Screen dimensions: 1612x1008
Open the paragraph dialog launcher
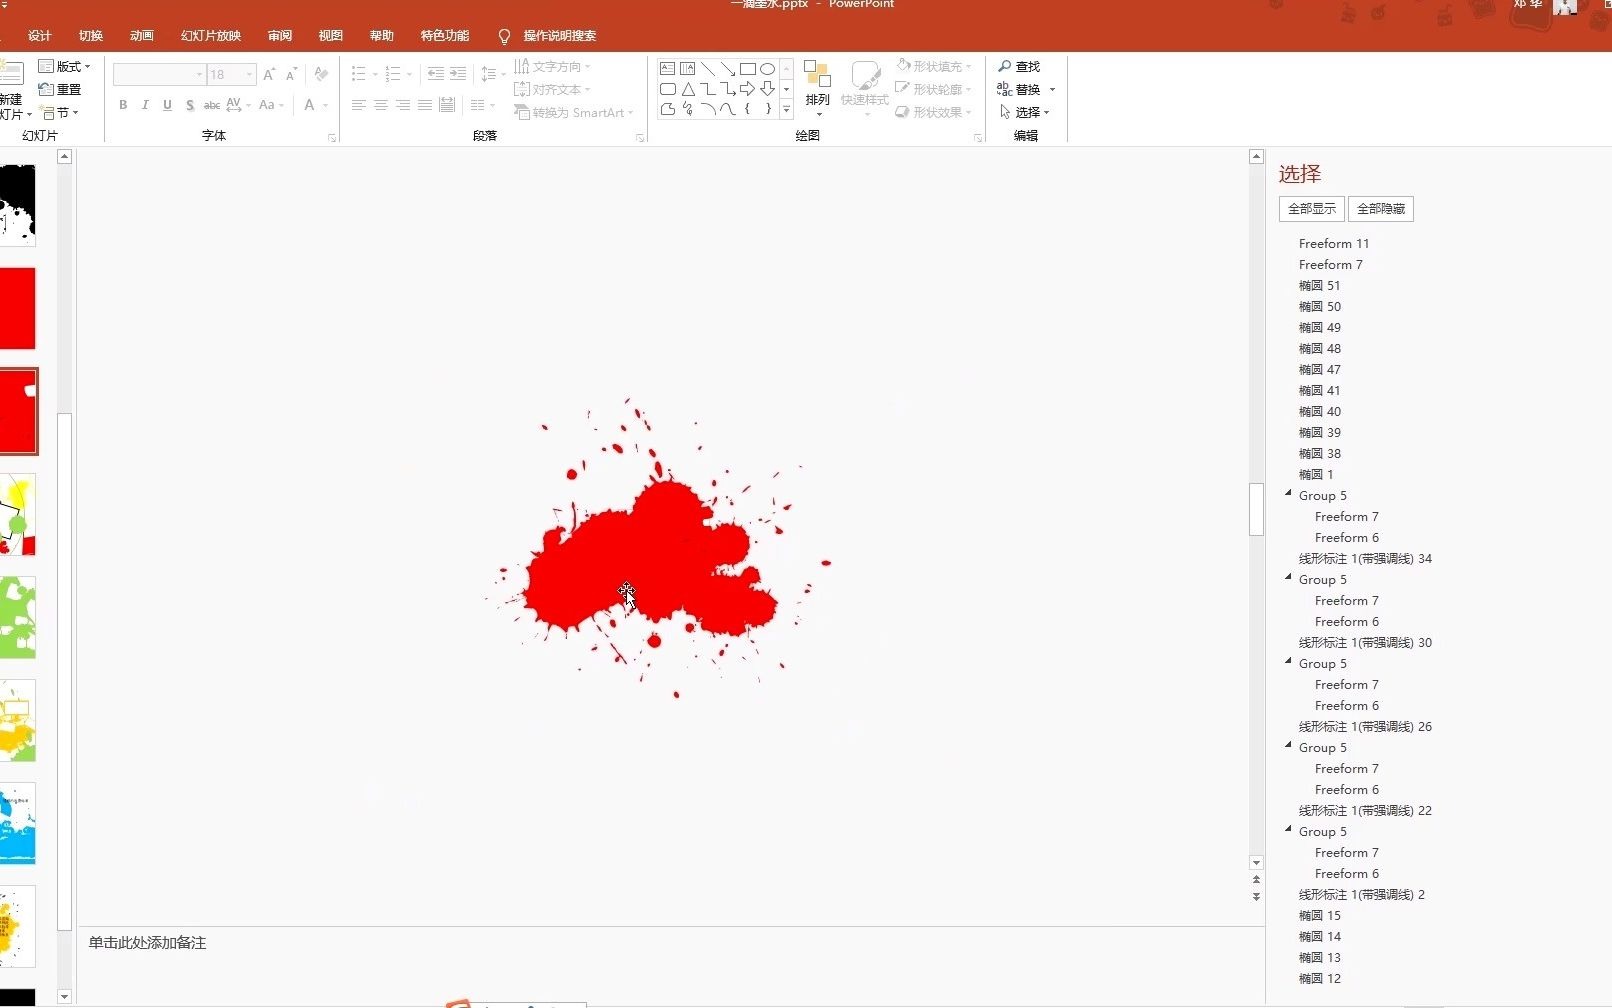click(x=640, y=138)
